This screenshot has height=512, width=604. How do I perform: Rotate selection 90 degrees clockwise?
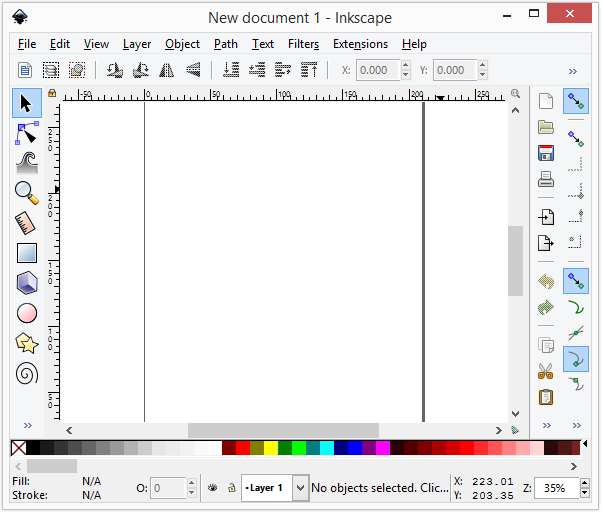pyautogui.click(x=141, y=70)
